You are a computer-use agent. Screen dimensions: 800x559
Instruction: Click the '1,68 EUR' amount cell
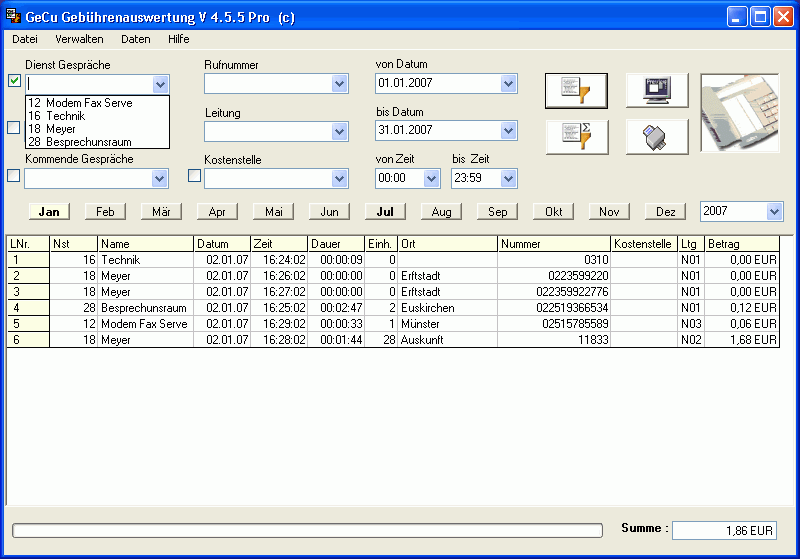(x=742, y=340)
